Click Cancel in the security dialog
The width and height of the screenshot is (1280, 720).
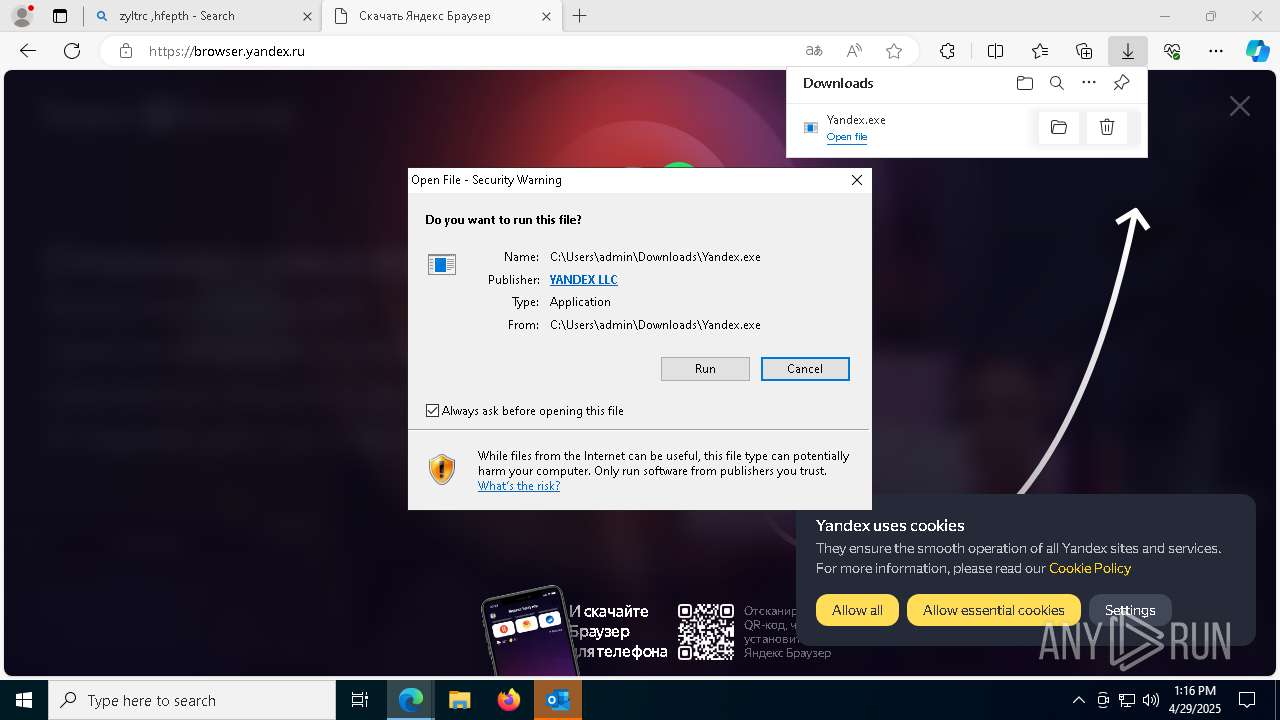(805, 369)
